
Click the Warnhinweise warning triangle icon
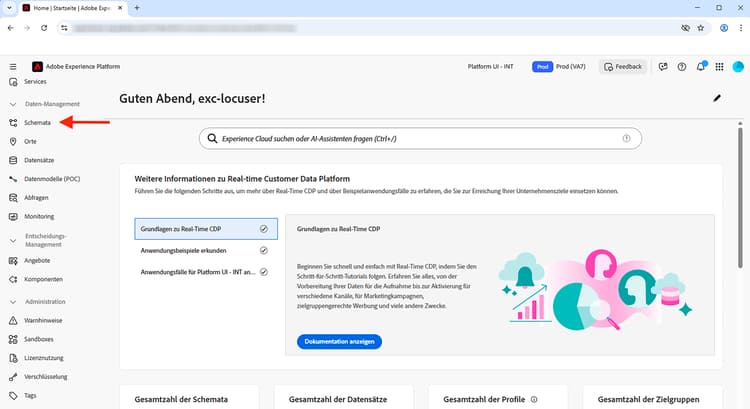(x=13, y=321)
